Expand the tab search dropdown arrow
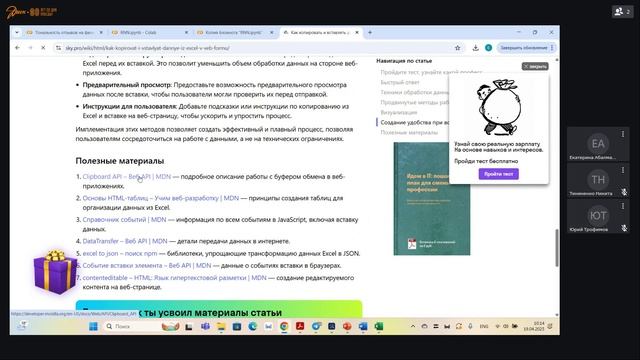Screen dimensions: 640x360 tap(17, 32)
